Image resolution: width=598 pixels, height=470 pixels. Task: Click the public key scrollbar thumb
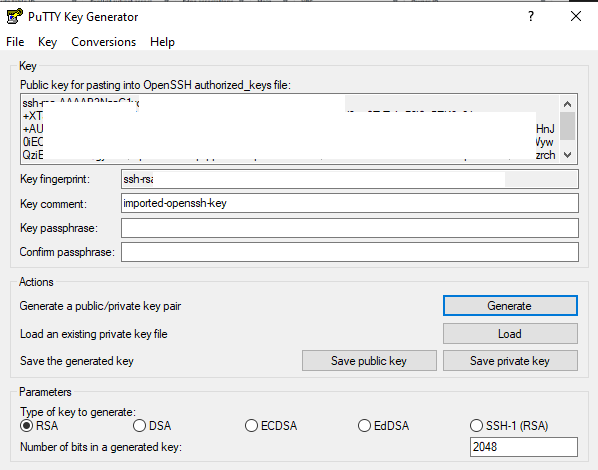click(x=567, y=126)
